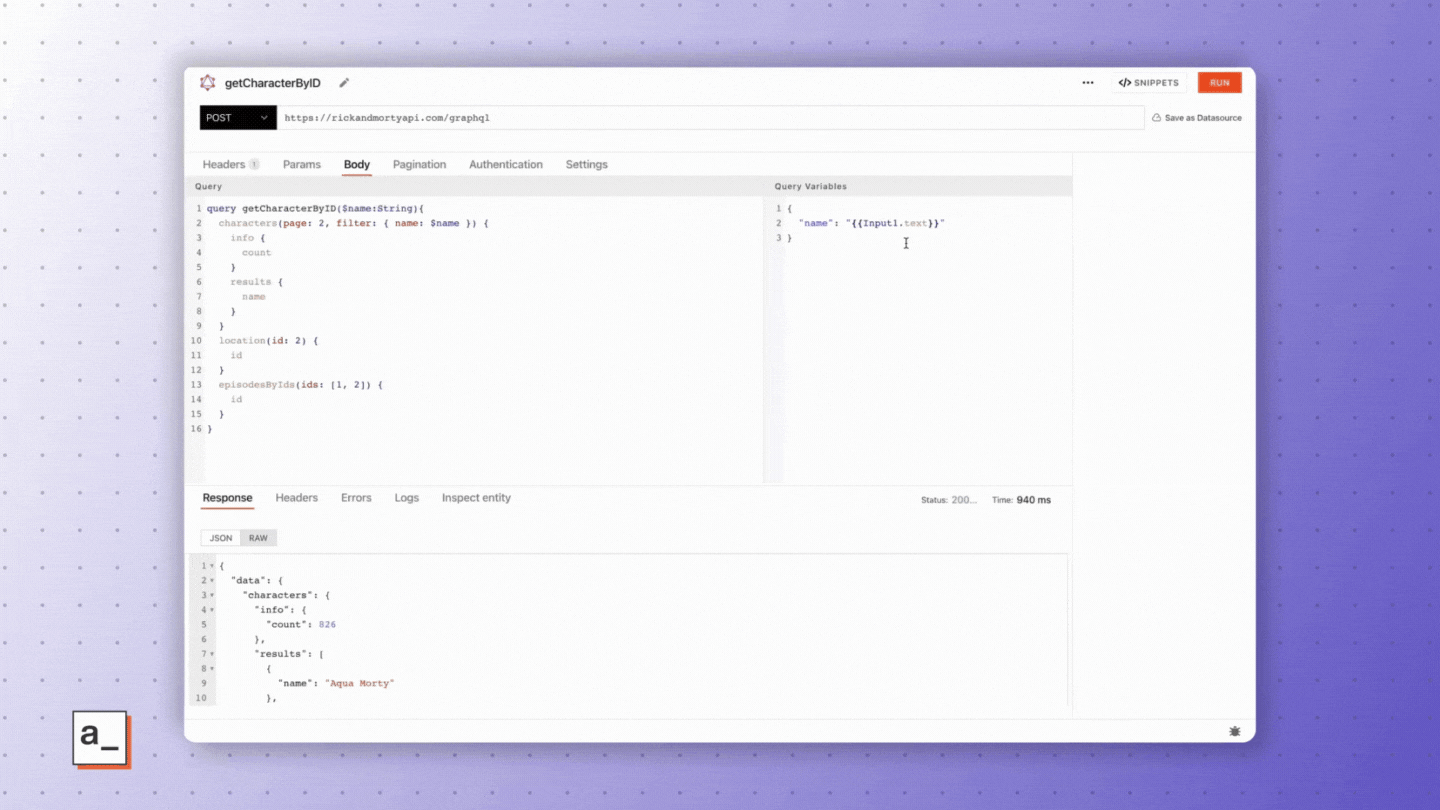Screen dimensions: 1440x810
Task: Click the "{{Input1.text}}" variable value
Action: [x=895, y=223]
